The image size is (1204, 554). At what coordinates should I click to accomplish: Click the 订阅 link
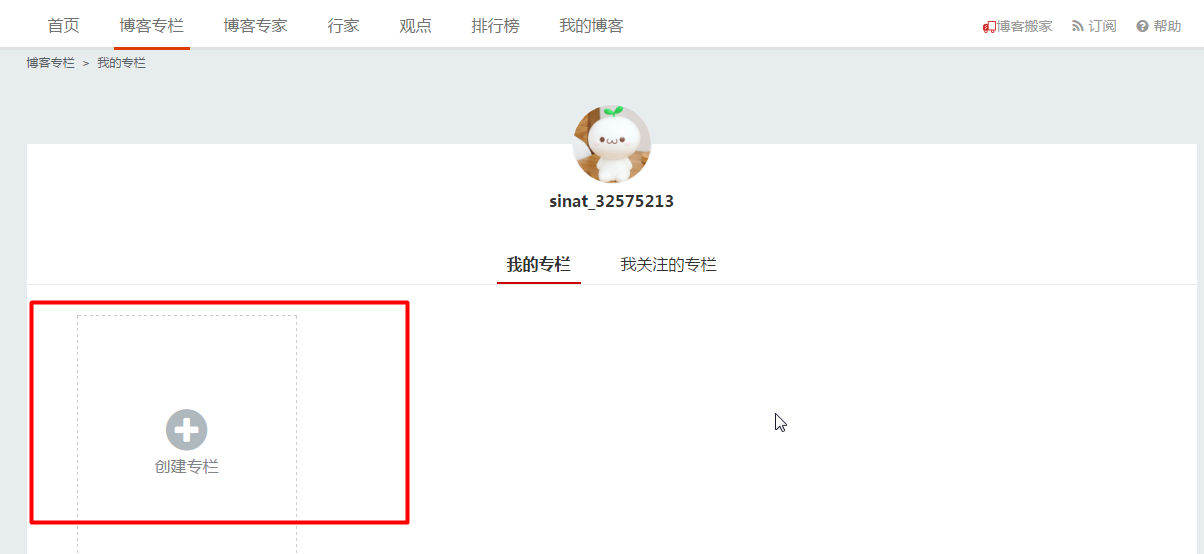click(1102, 27)
